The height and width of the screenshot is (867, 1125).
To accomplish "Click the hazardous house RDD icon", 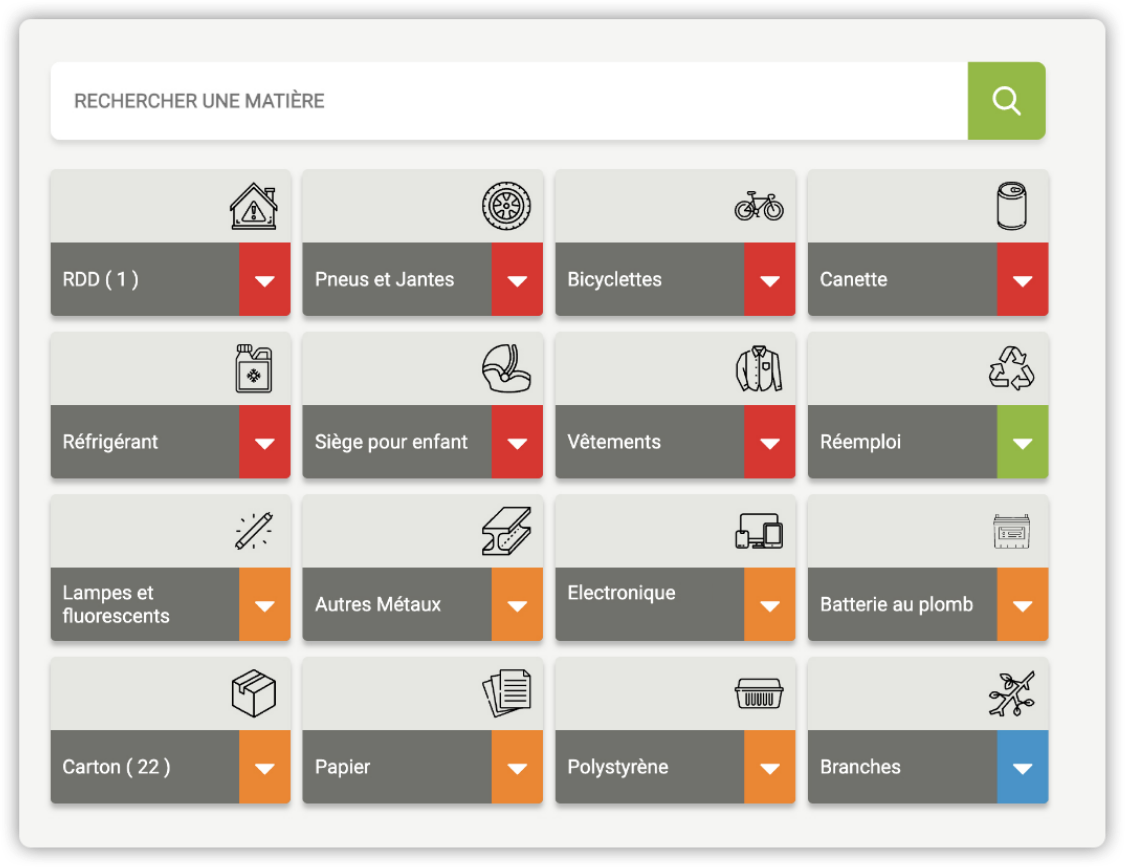I will point(253,206).
